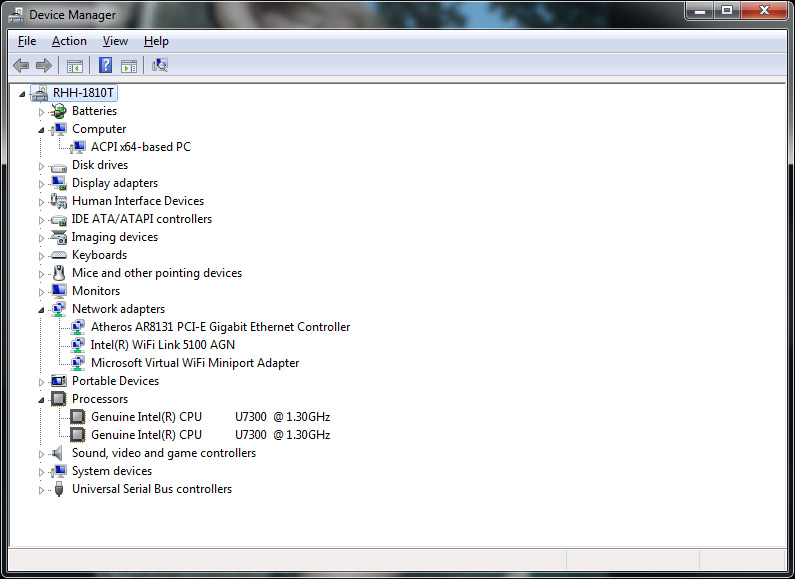Select the Monitors category icon
This screenshot has width=795, height=579.
59,291
